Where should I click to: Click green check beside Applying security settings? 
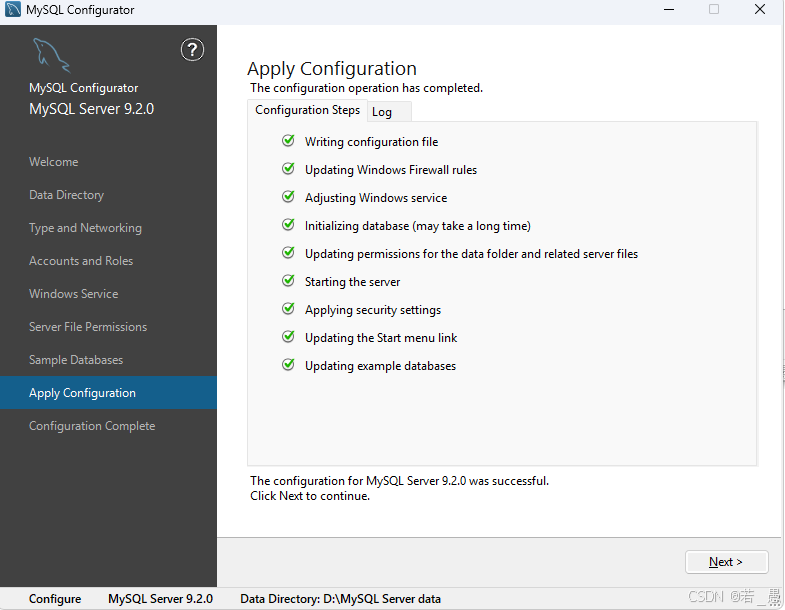(x=288, y=309)
